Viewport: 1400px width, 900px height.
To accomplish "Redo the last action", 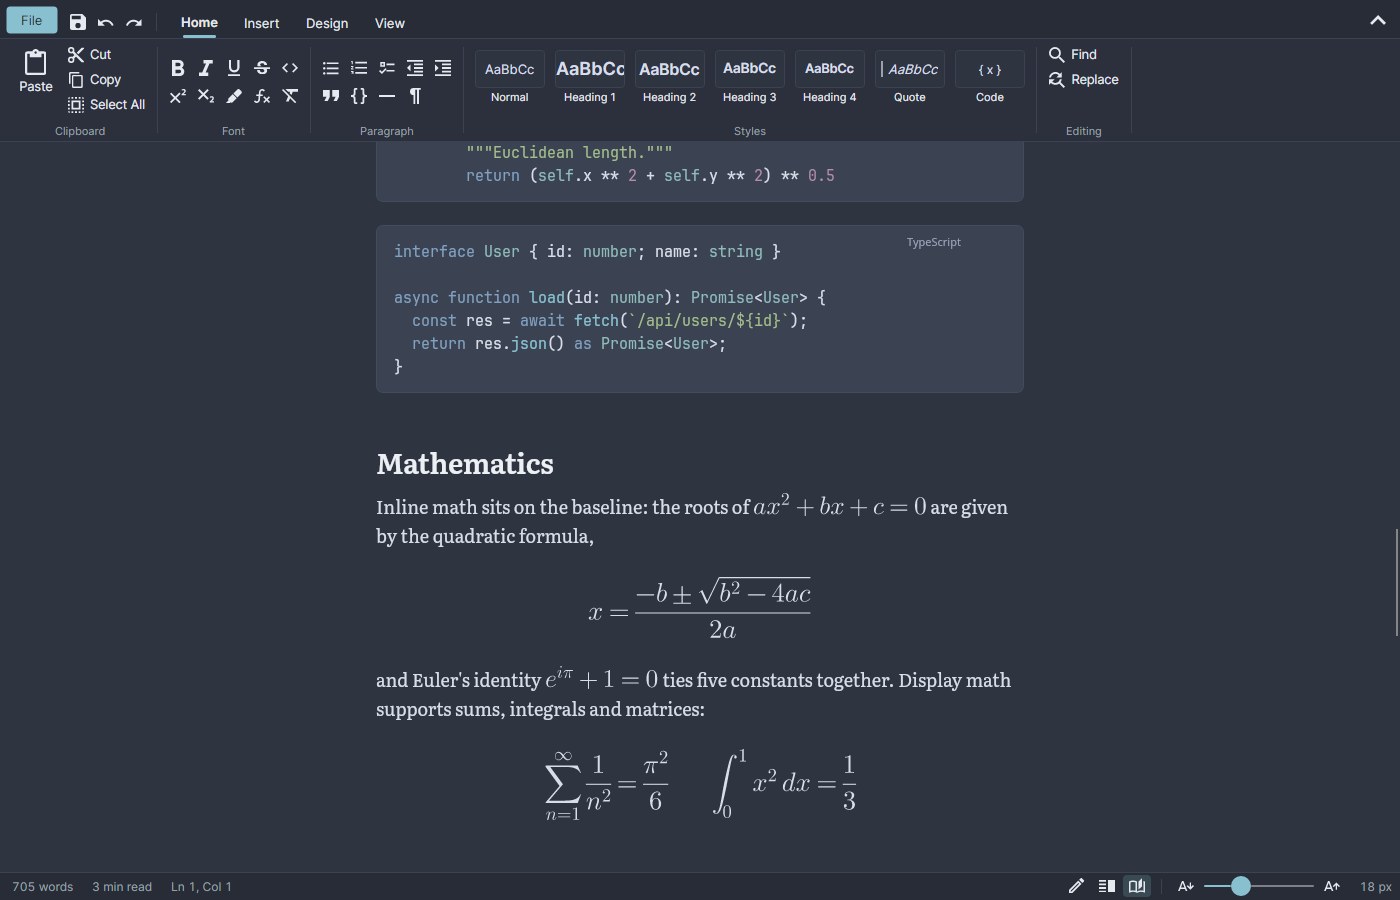I will click(x=134, y=22).
